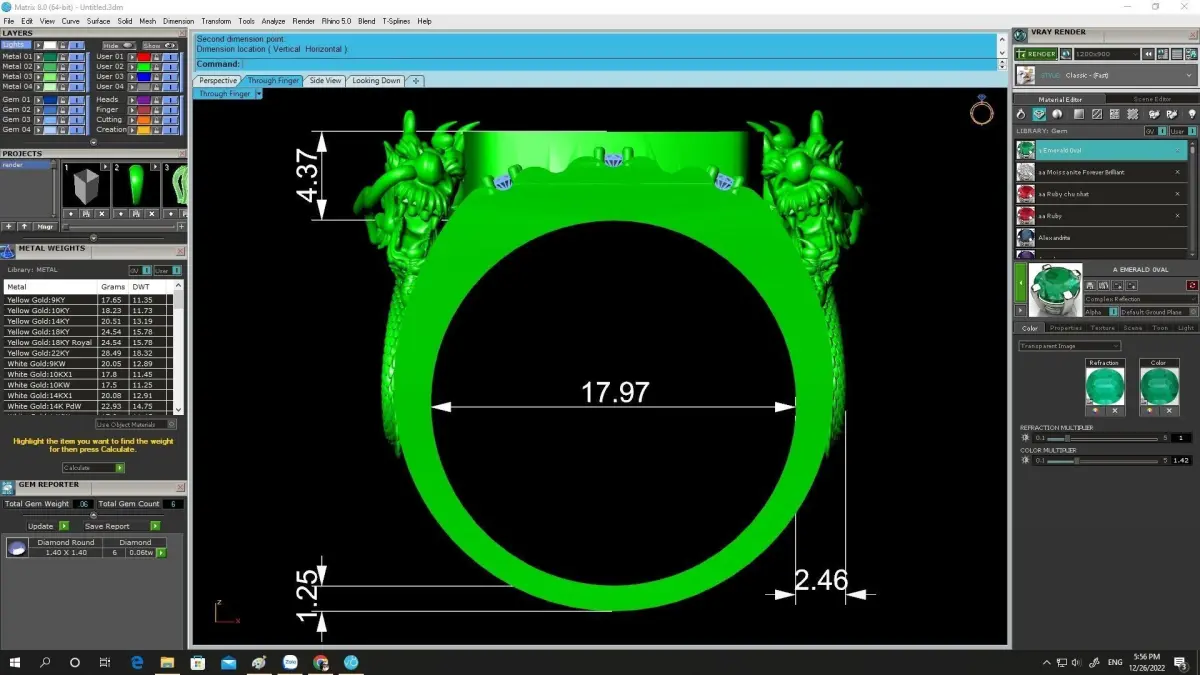Open the Properties tab in material settings
The width and height of the screenshot is (1200, 675).
1065,328
